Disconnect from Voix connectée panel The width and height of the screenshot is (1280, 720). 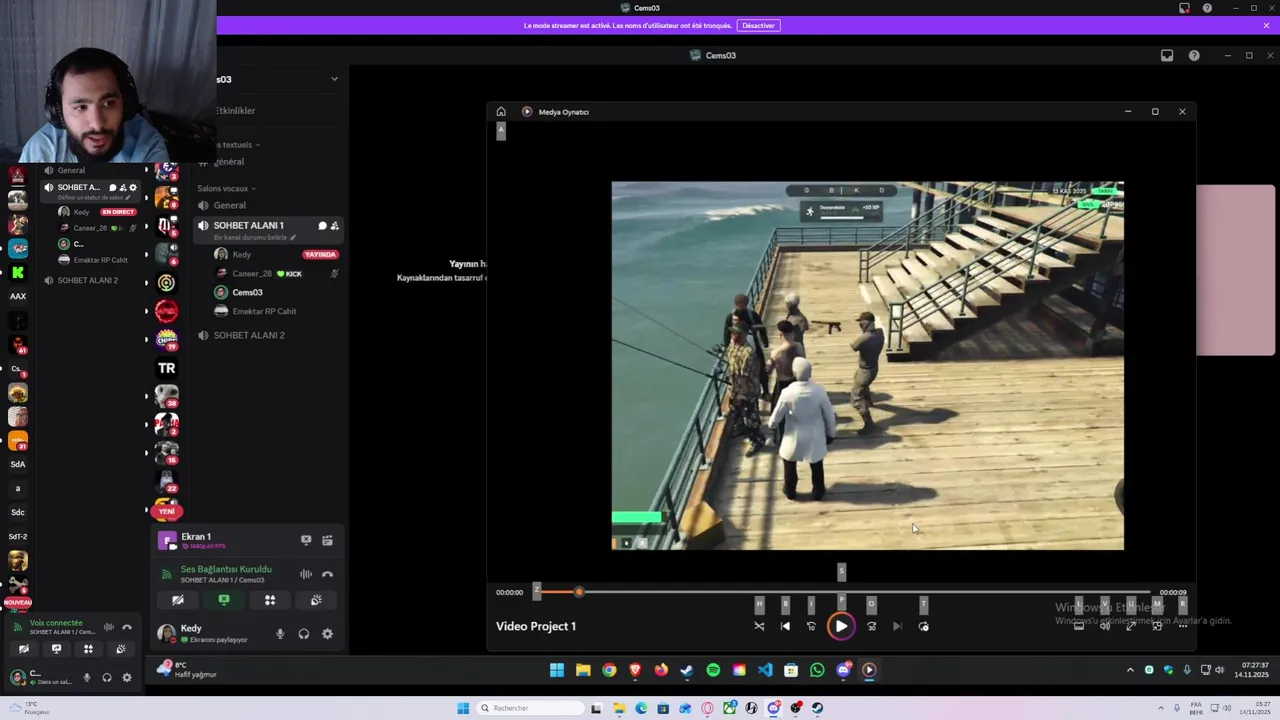click(127, 627)
